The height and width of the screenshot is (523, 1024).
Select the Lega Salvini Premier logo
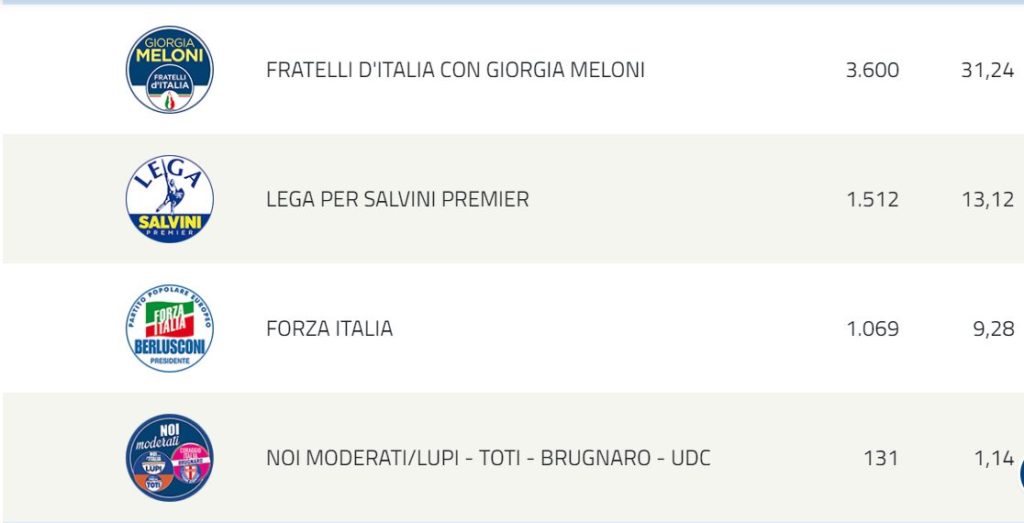pos(169,199)
